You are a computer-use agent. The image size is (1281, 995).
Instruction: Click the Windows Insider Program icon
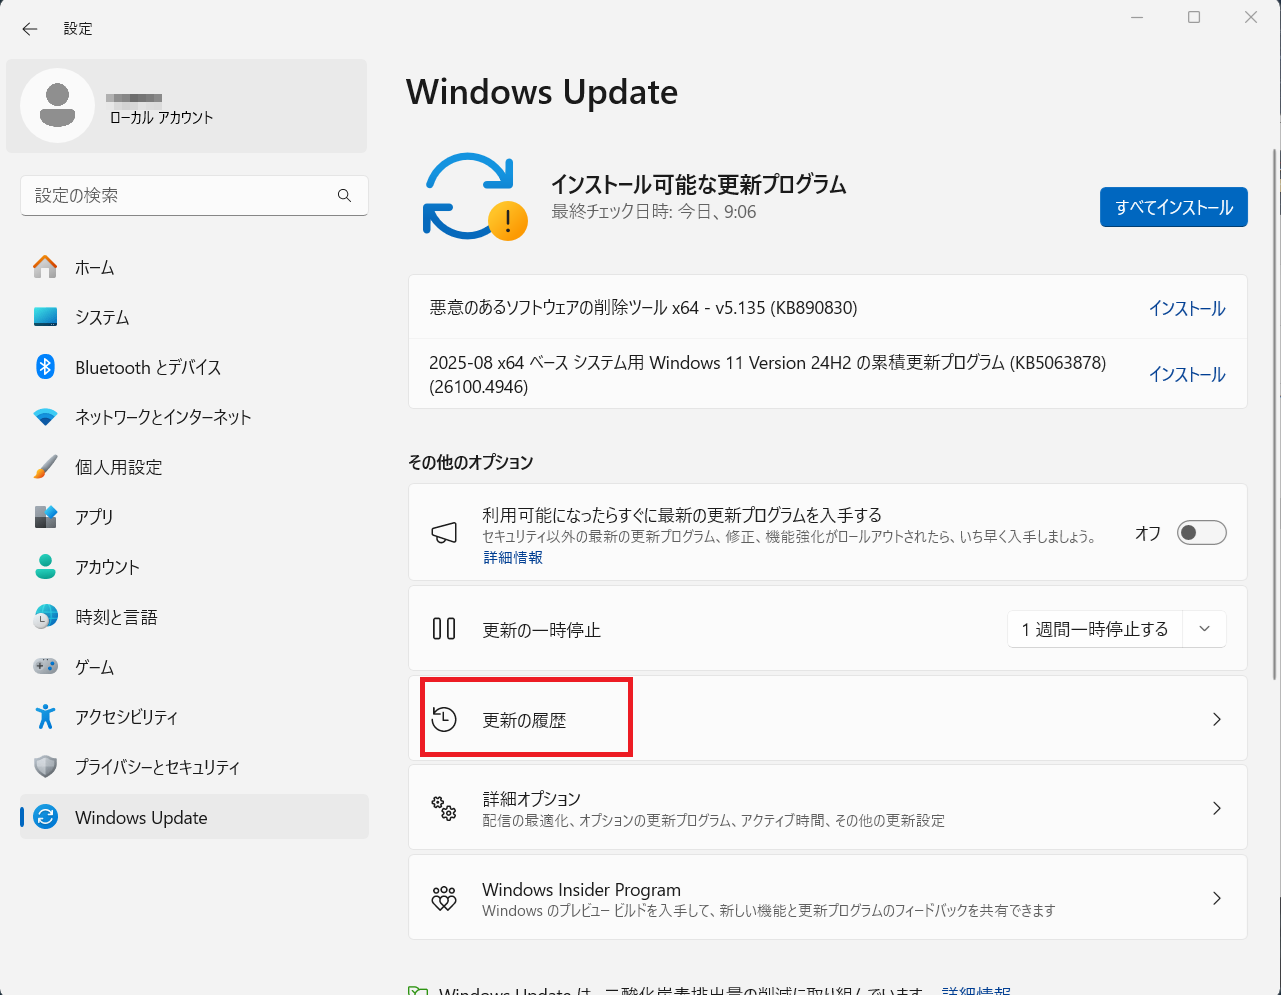click(444, 898)
